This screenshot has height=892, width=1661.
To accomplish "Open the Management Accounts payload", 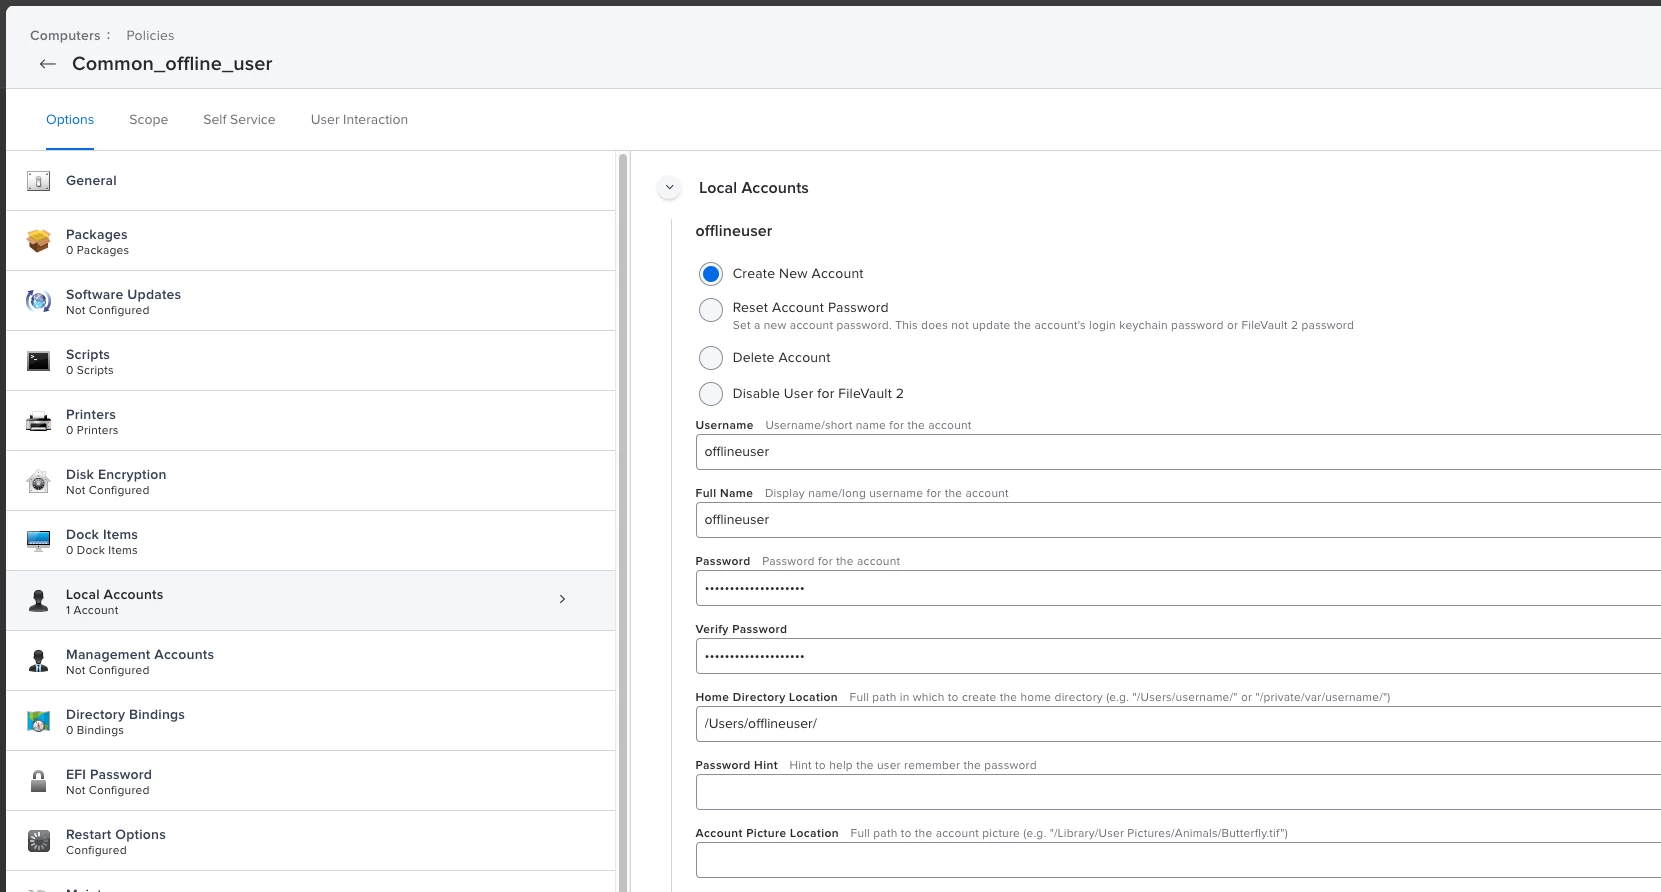I will click(310, 661).
